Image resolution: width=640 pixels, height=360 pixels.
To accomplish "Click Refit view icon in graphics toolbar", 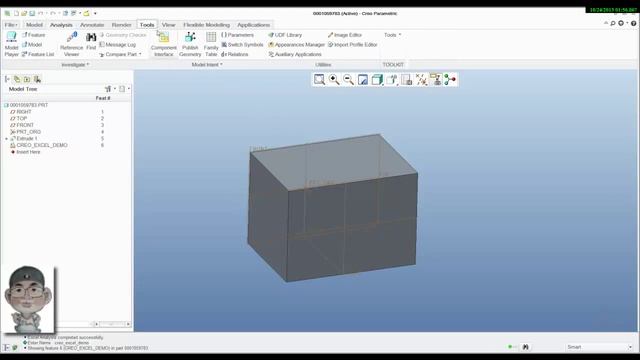I will click(x=319, y=80).
